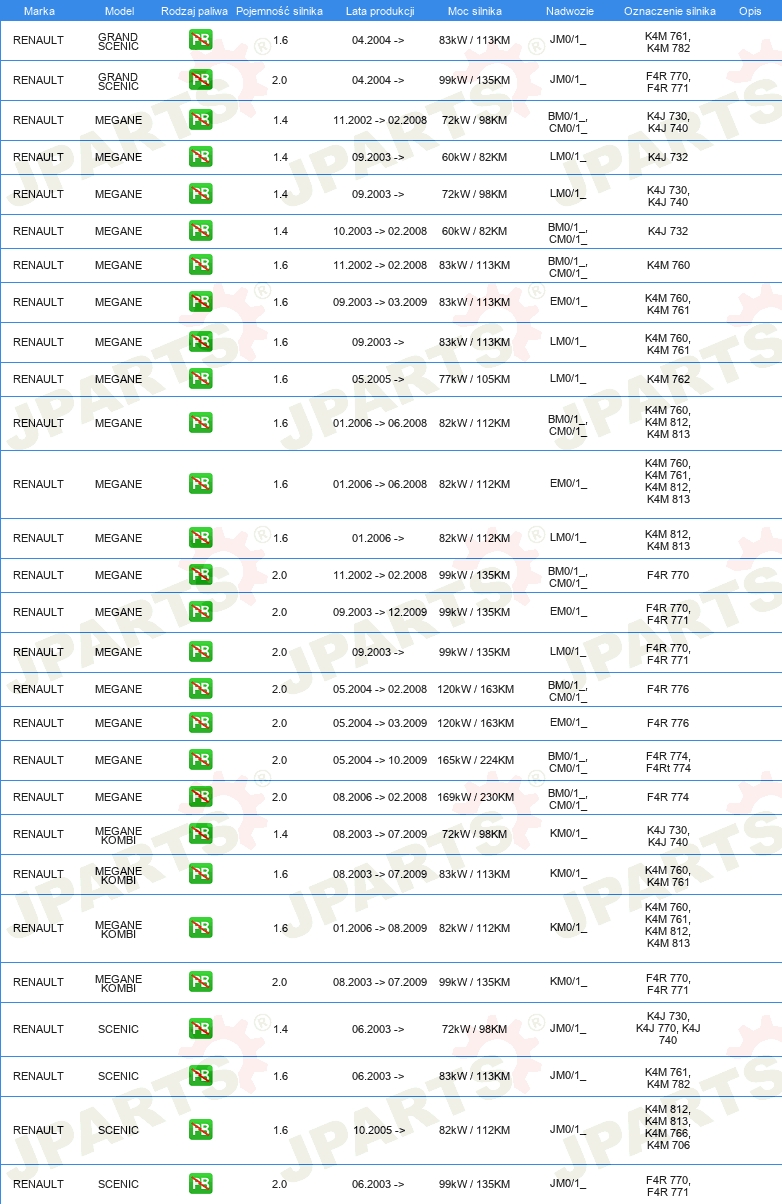Click fuel icon in MEGANE KOMBI 1.6 08.2003 row
The height and width of the screenshot is (1204, 782).
(x=200, y=874)
